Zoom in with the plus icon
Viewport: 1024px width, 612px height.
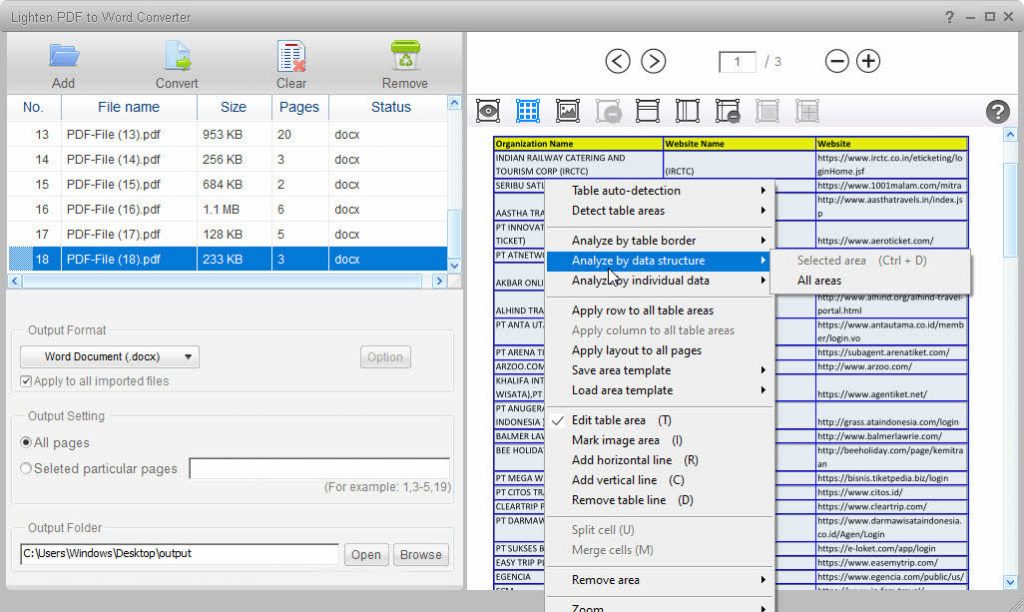click(868, 61)
